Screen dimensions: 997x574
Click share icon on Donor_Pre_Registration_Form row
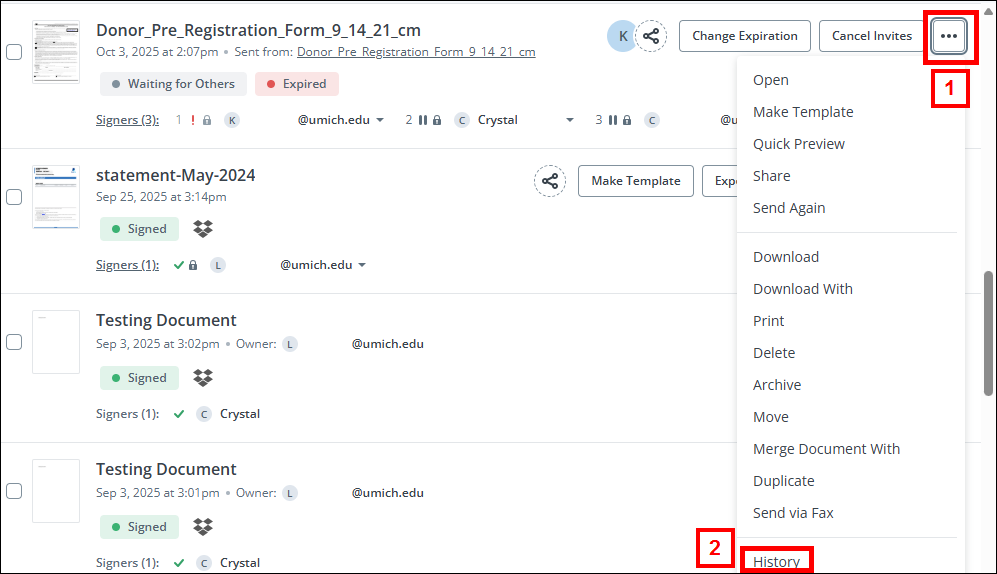click(651, 36)
